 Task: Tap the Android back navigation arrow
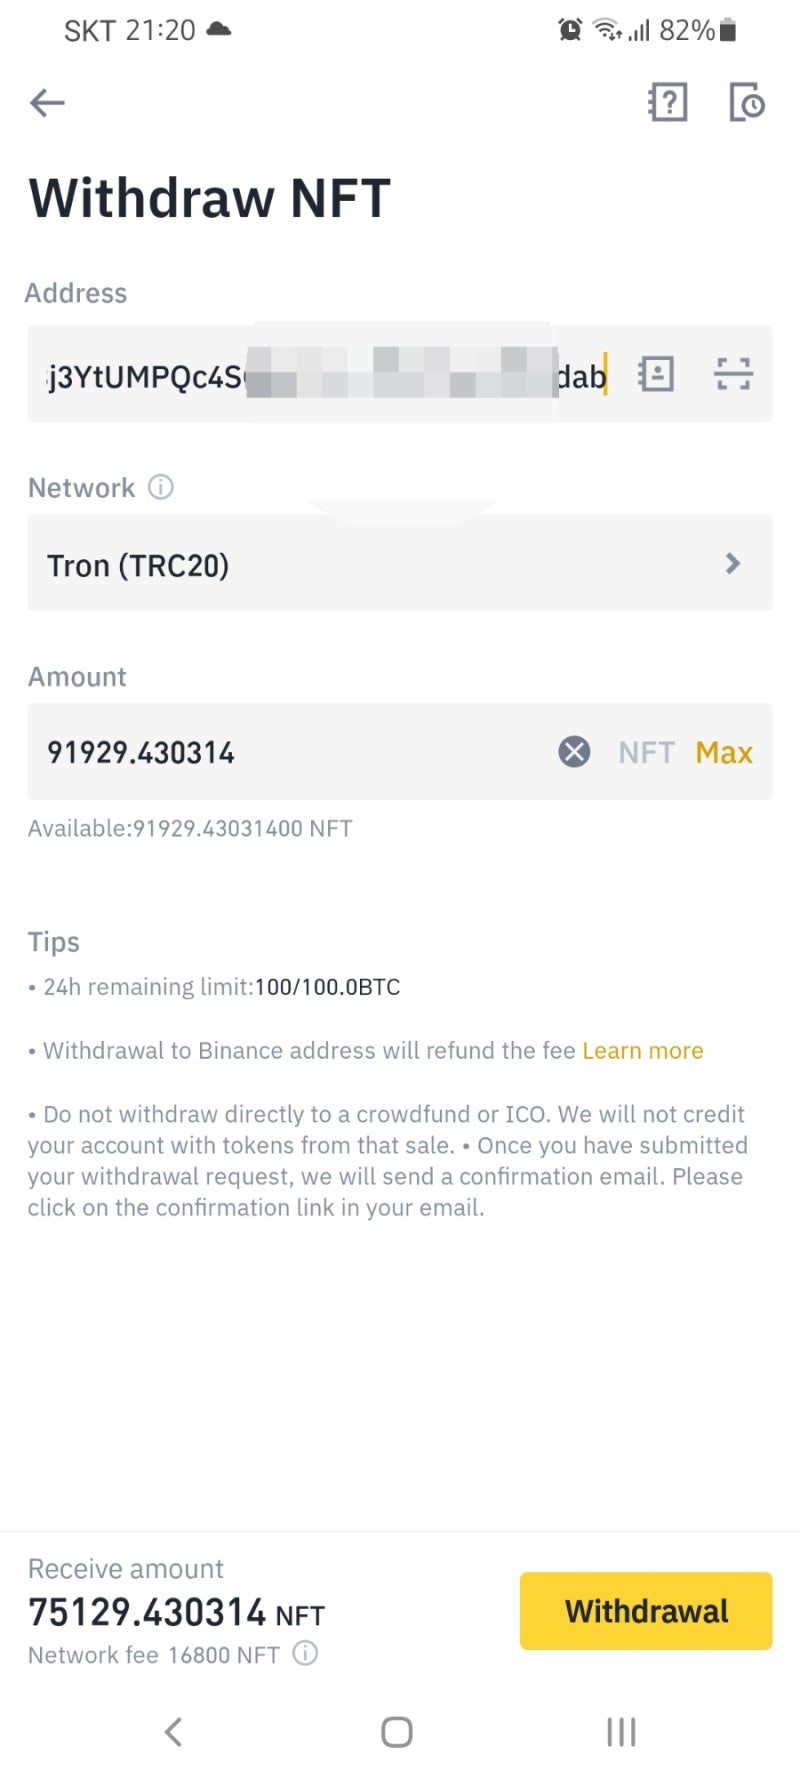coord(174,1732)
